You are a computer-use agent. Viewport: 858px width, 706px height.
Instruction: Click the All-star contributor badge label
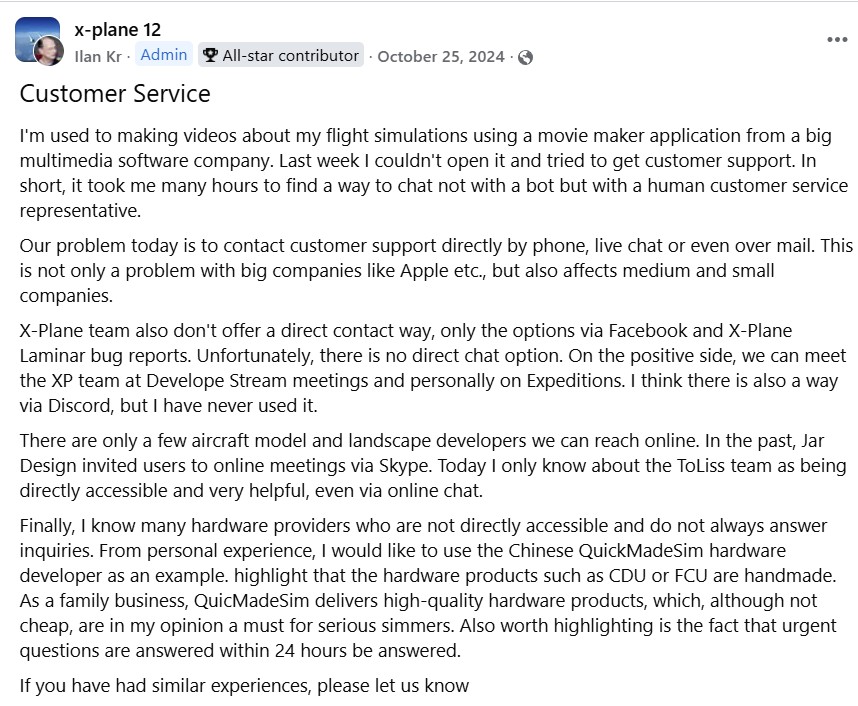pos(290,56)
